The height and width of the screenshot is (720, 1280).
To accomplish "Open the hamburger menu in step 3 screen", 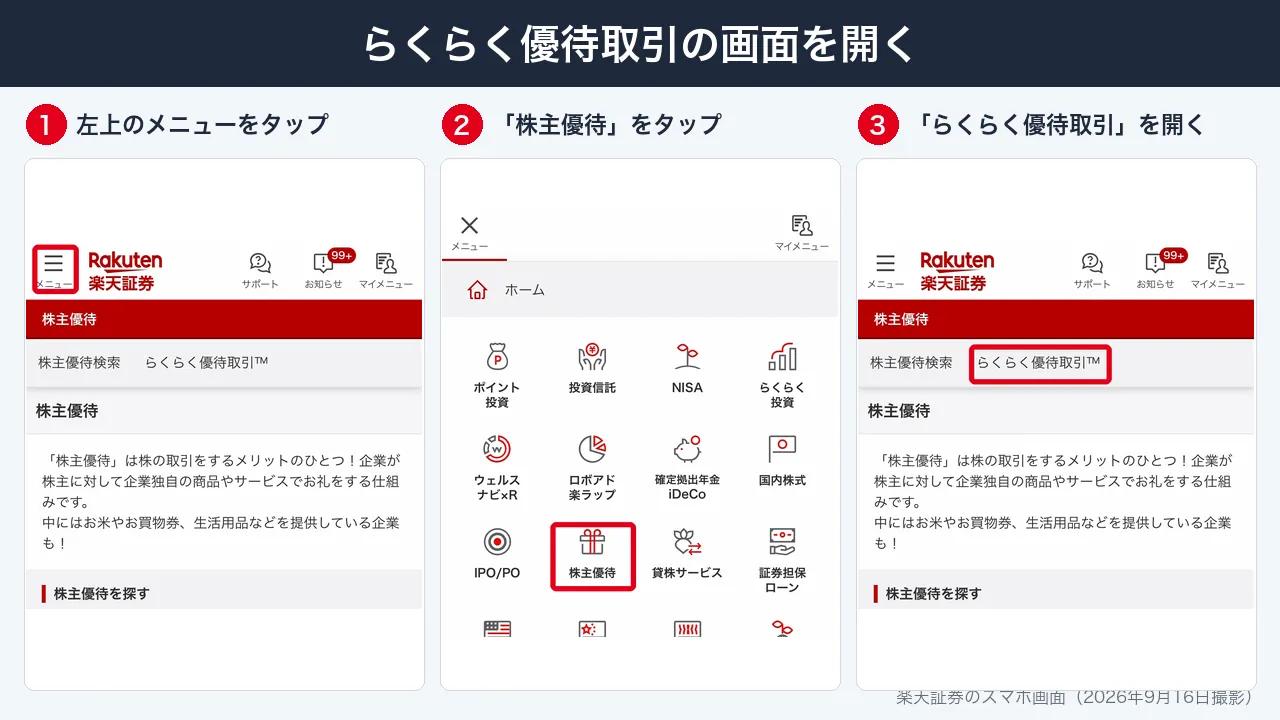I will 886,270.
